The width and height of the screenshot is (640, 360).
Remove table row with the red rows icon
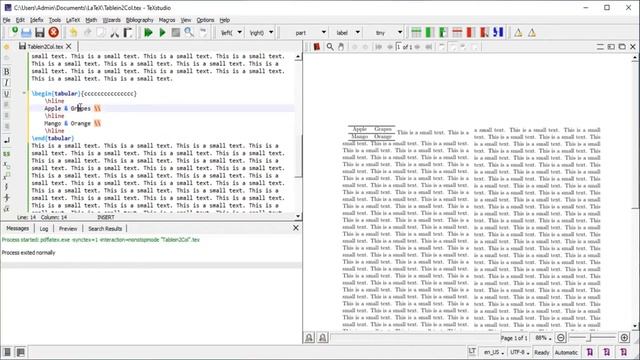point(457,32)
